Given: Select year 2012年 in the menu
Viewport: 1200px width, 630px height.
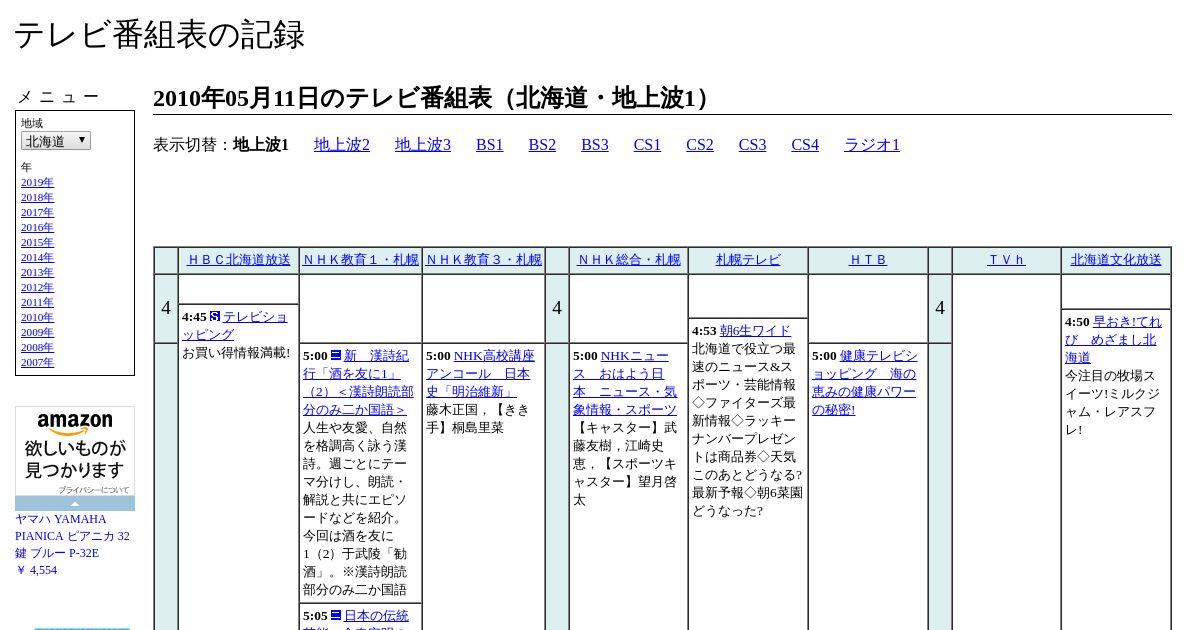Looking at the screenshot, I should 37,287.
